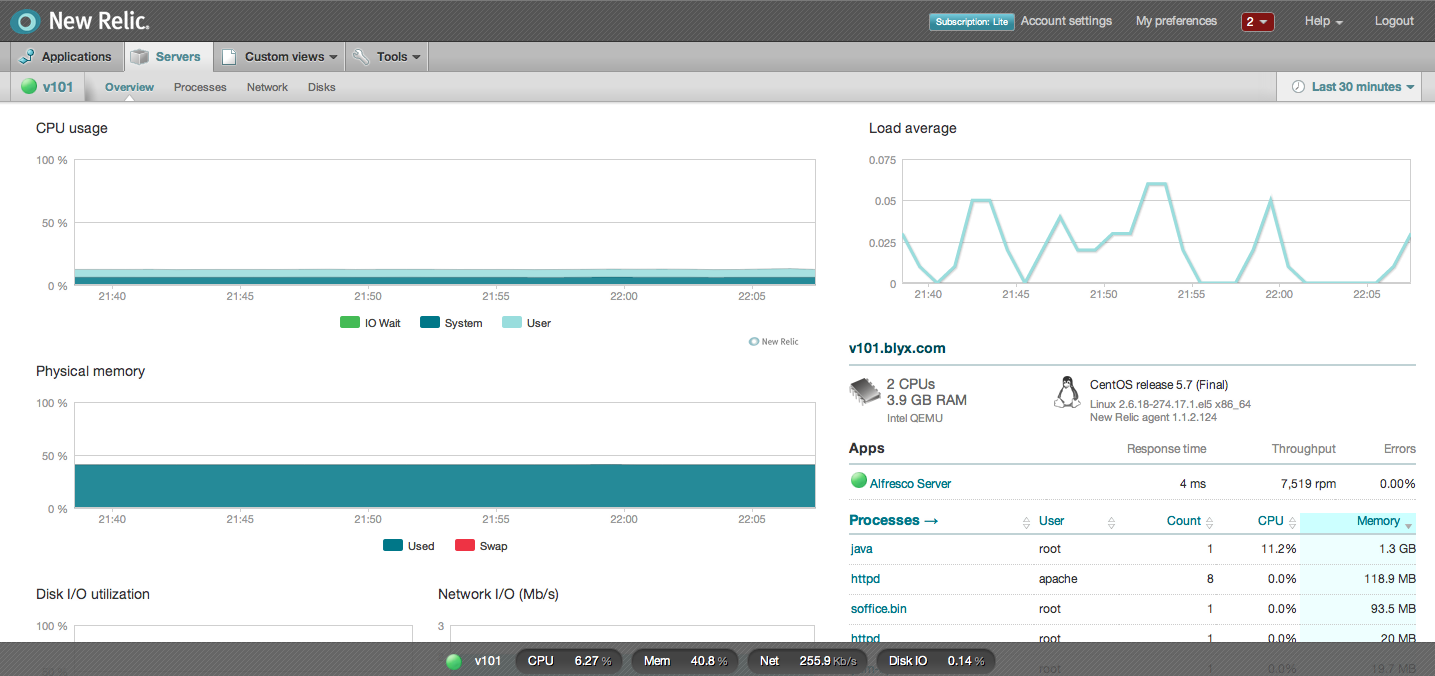This screenshot has height=676, width=1435.
Task: Click the New Relic logo icon
Action: pos(26,20)
